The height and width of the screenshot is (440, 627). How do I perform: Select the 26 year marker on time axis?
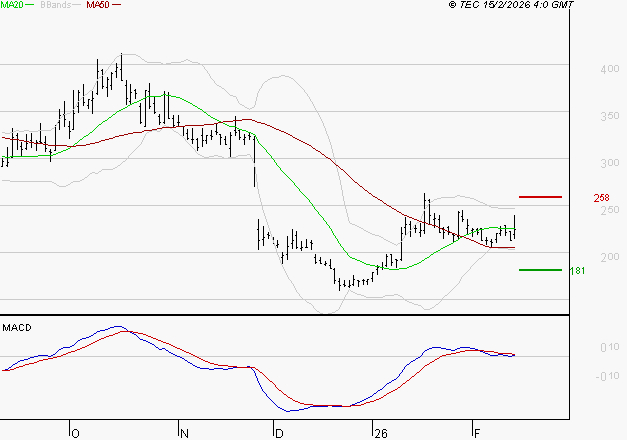pyautogui.click(x=379, y=433)
